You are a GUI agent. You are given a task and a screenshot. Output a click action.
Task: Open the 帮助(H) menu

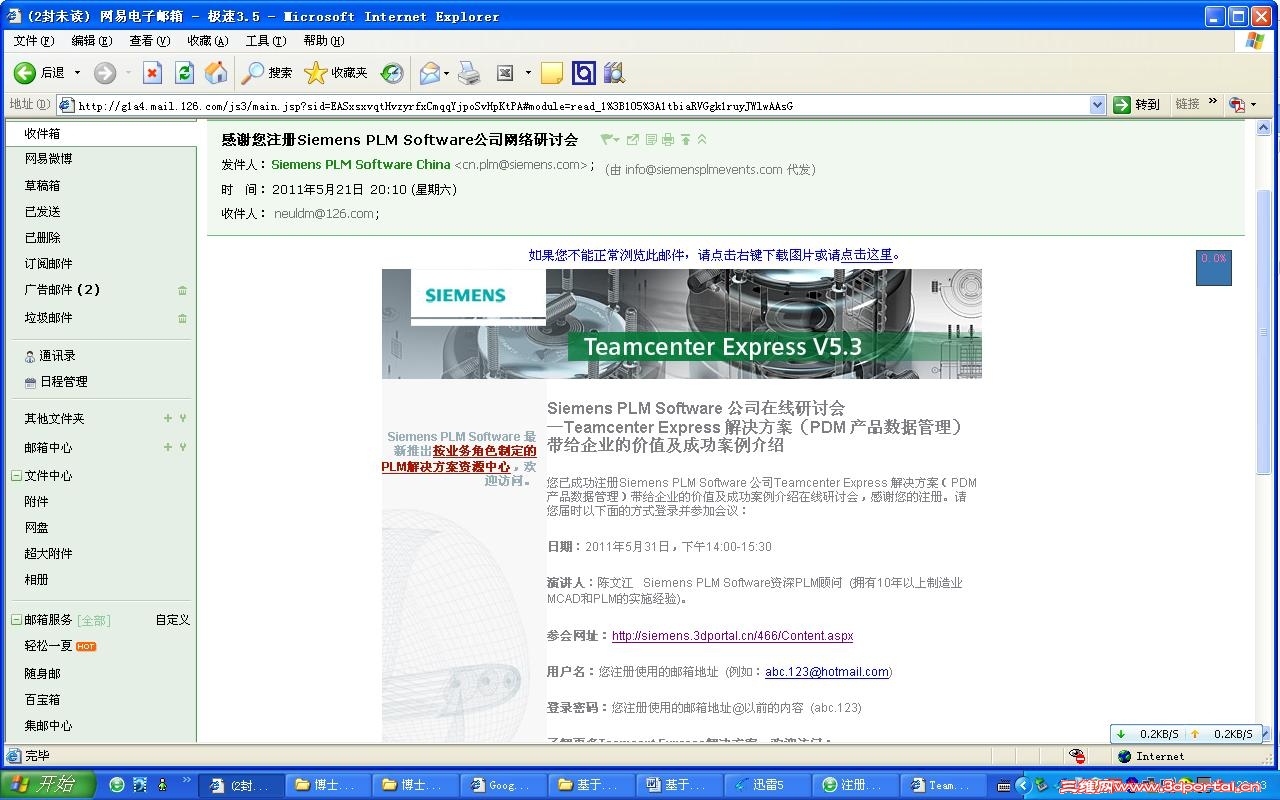[x=323, y=41]
